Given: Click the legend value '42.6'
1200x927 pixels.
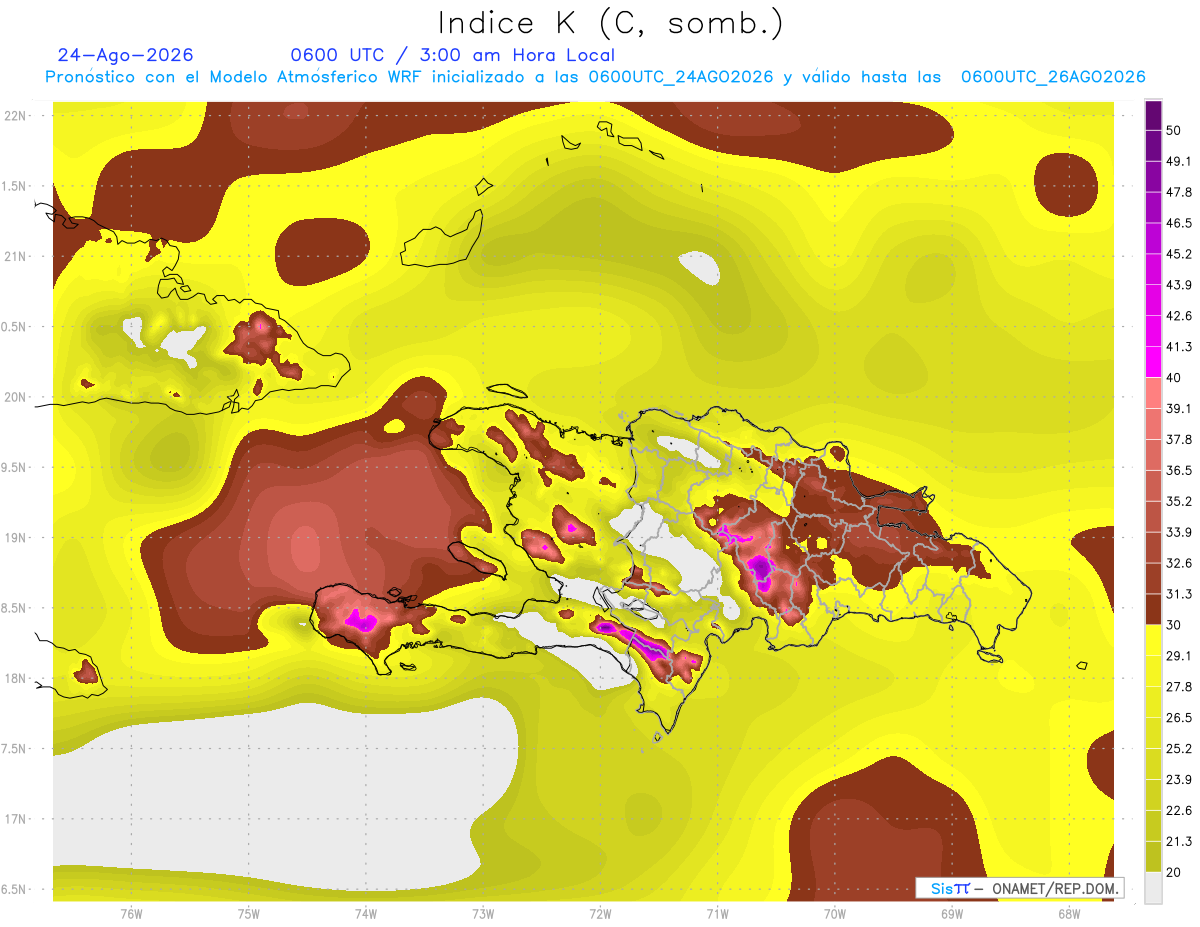Looking at the screenshot, I should point(1179,316).
